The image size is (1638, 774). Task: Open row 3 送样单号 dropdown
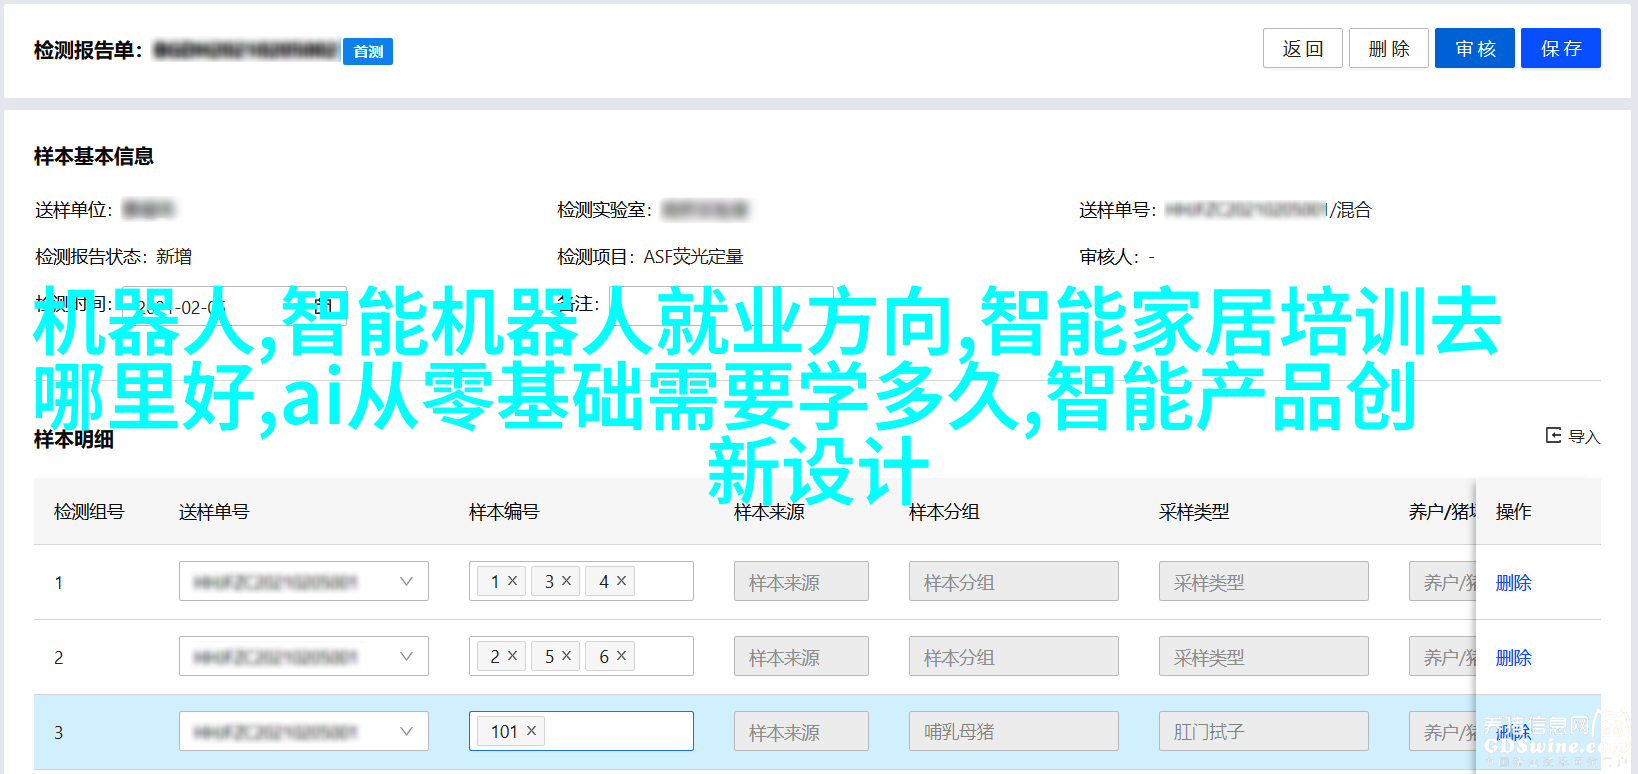coord(304,731)
